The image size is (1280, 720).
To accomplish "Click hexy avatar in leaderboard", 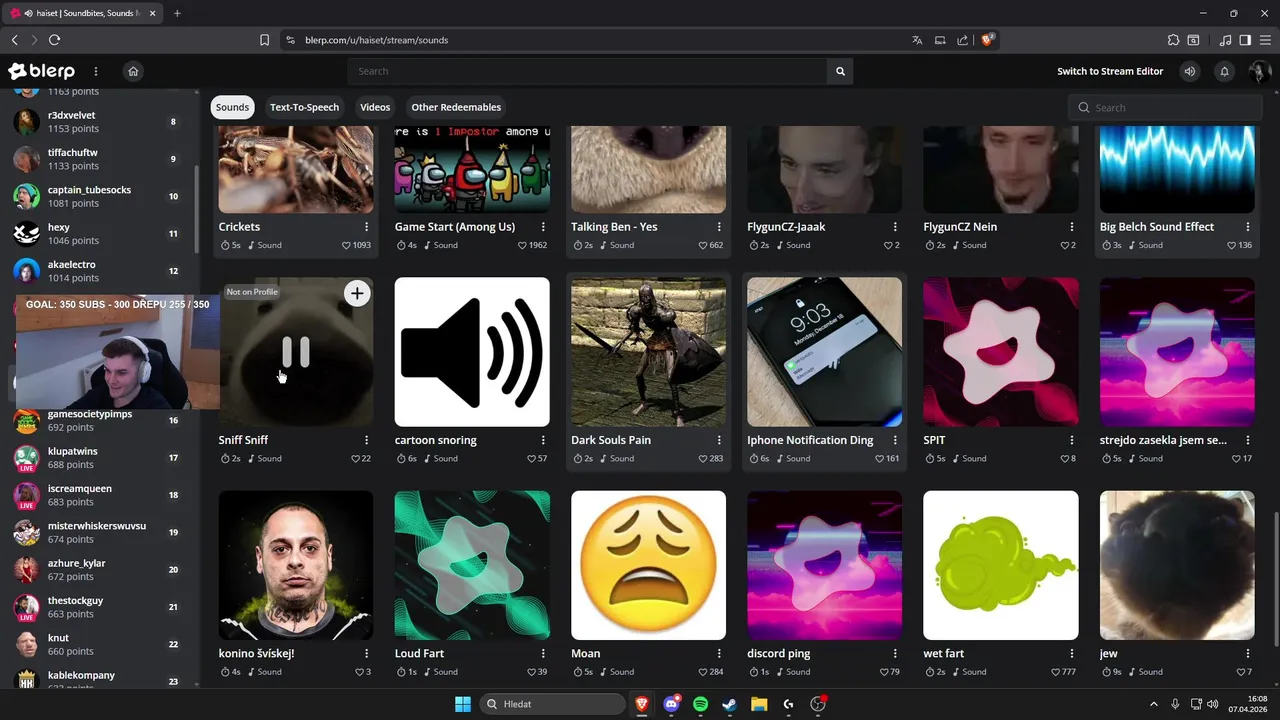I will click(x=27, y=234).
